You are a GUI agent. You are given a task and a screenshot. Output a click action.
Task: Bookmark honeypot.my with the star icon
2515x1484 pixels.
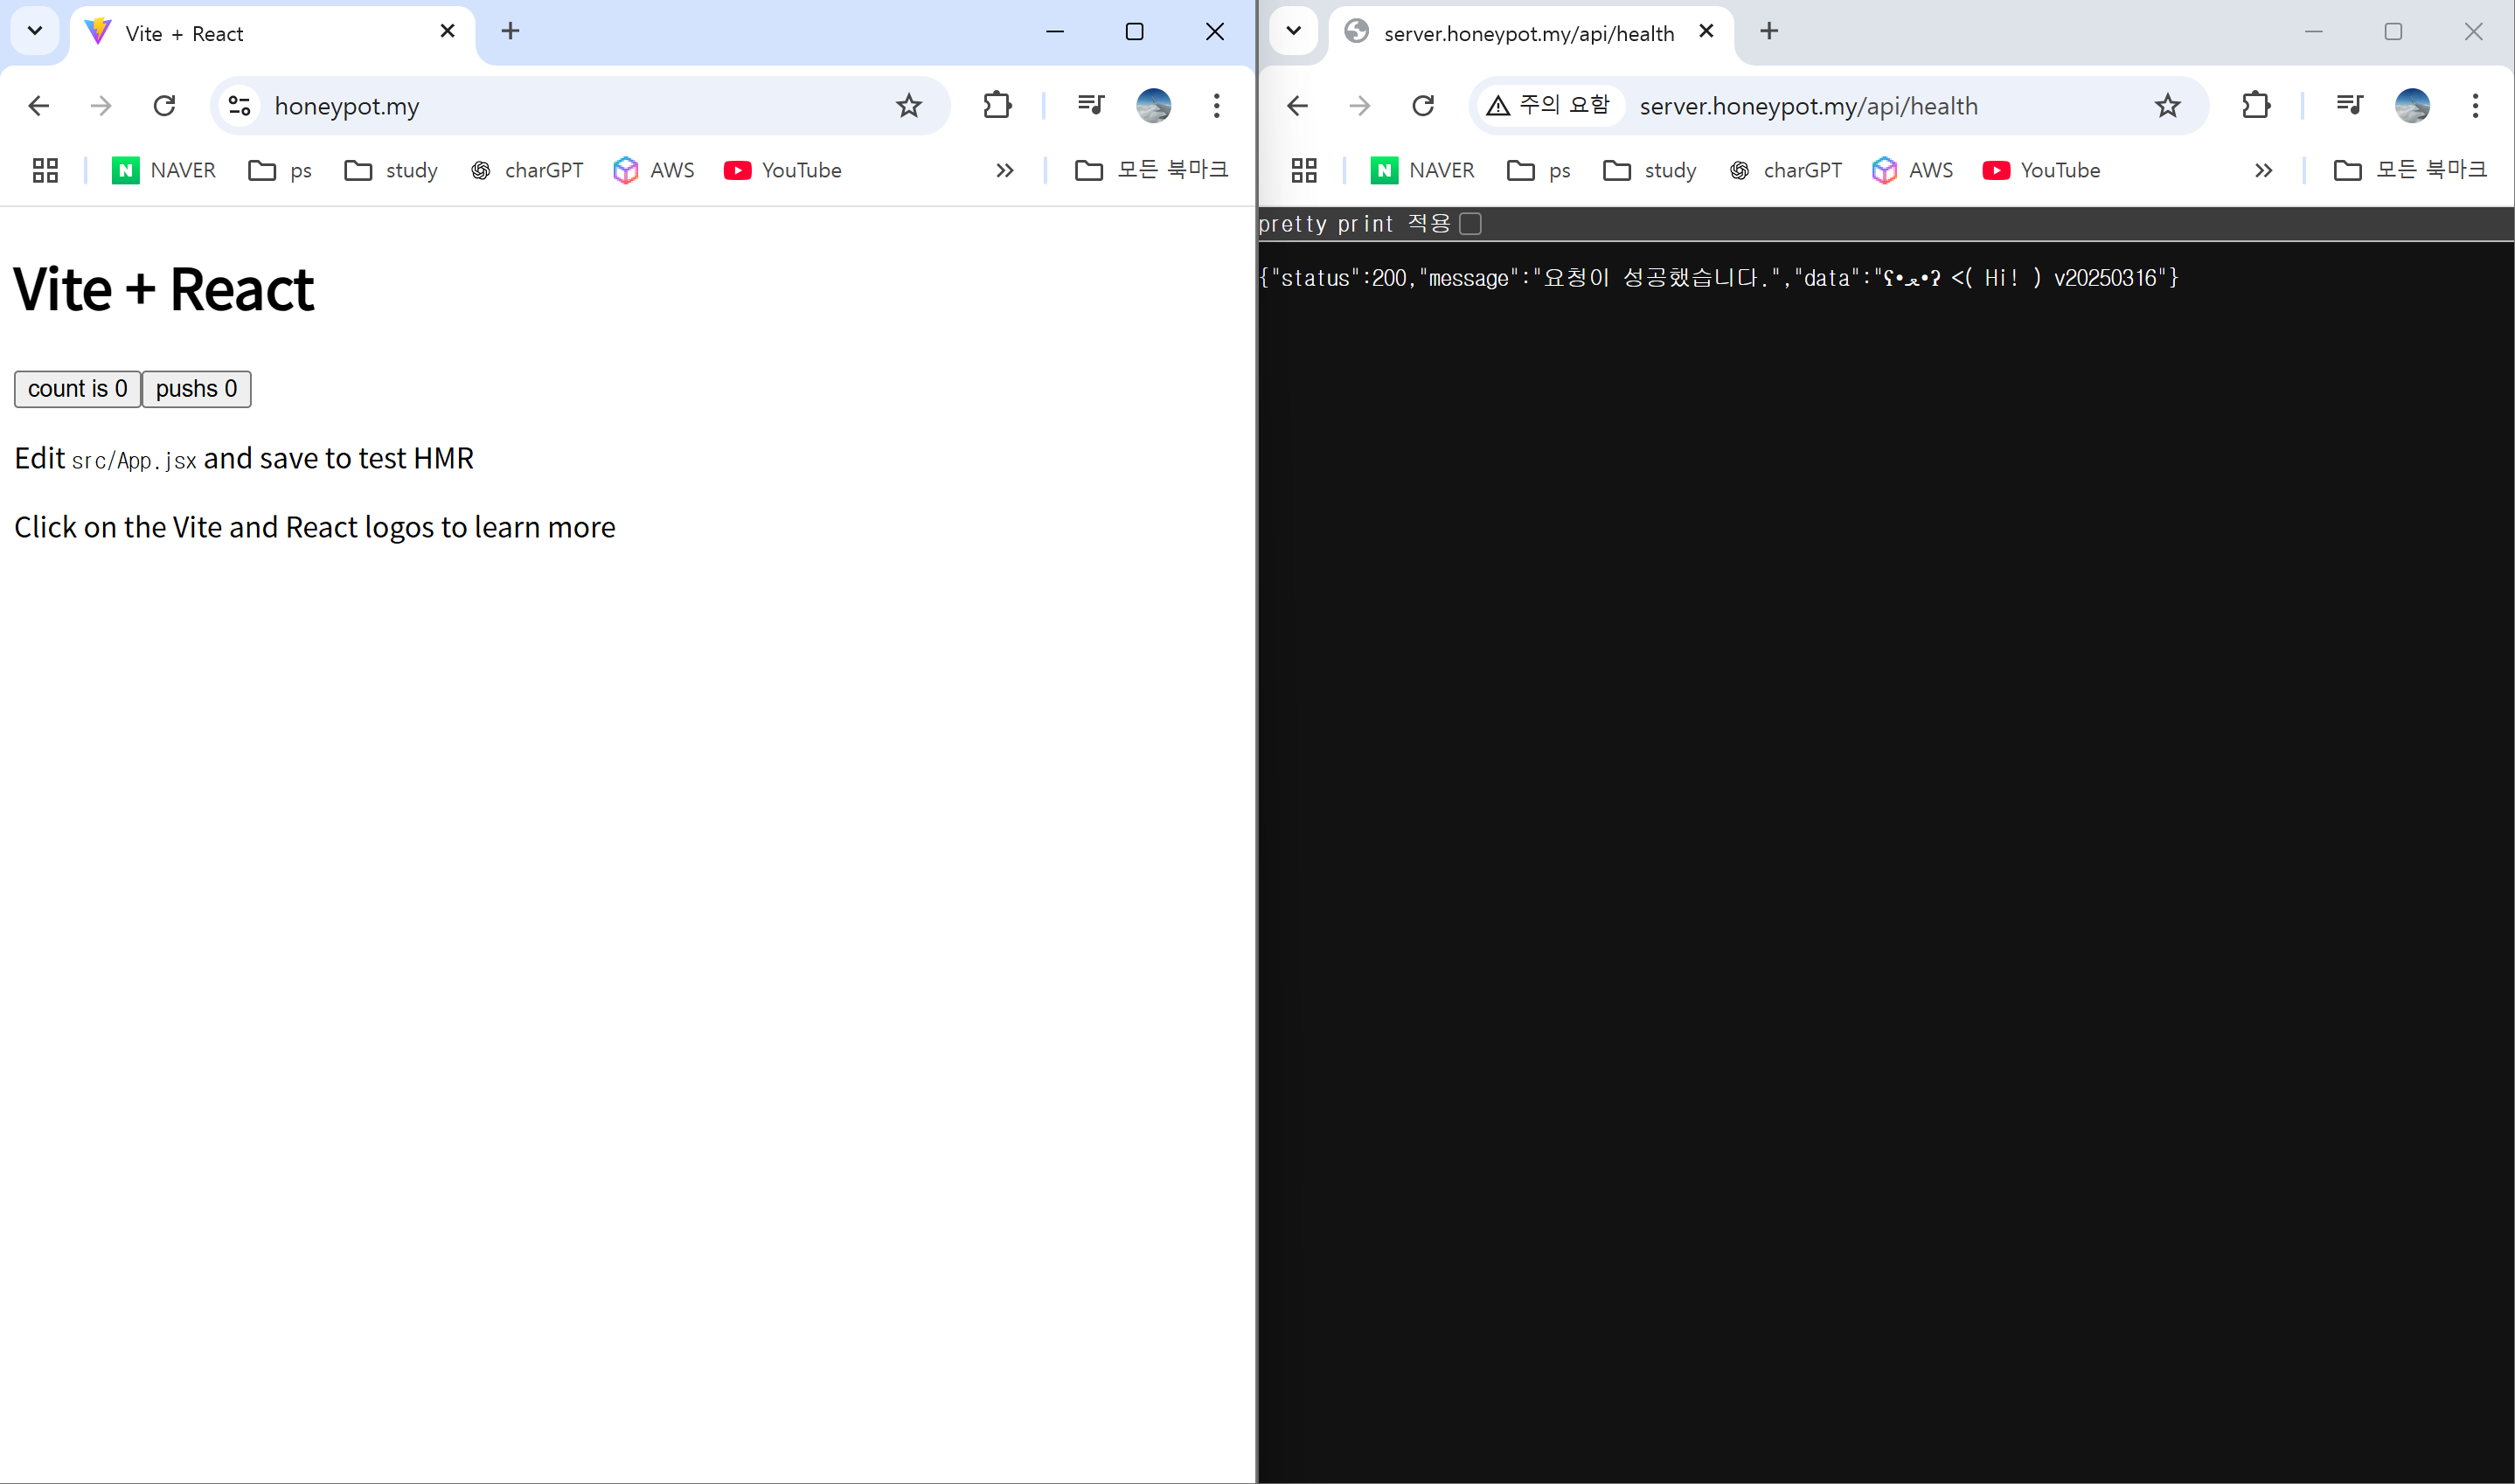pyautogui.click(x=908, y=105)
